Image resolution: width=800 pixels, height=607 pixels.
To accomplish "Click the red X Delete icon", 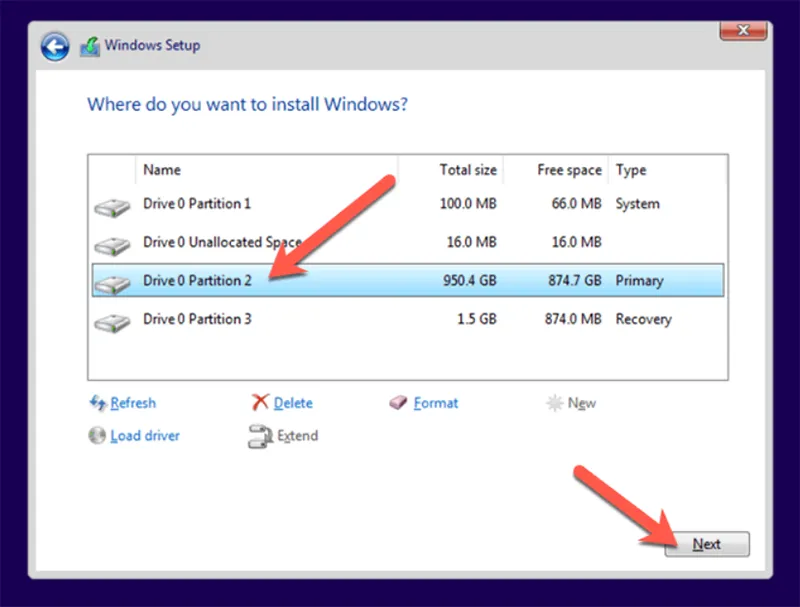I will tap(260, 402).
